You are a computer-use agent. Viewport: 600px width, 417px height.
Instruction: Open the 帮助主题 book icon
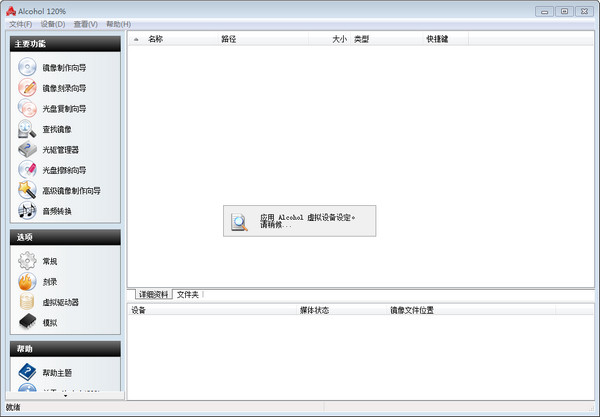pos(27,372)
